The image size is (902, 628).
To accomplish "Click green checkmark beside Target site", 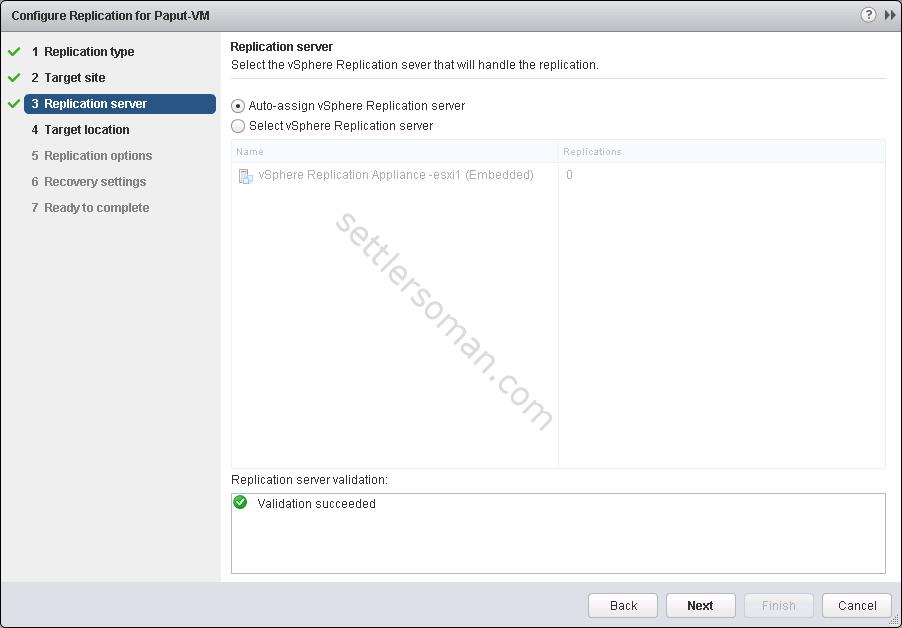I will 14,78.
